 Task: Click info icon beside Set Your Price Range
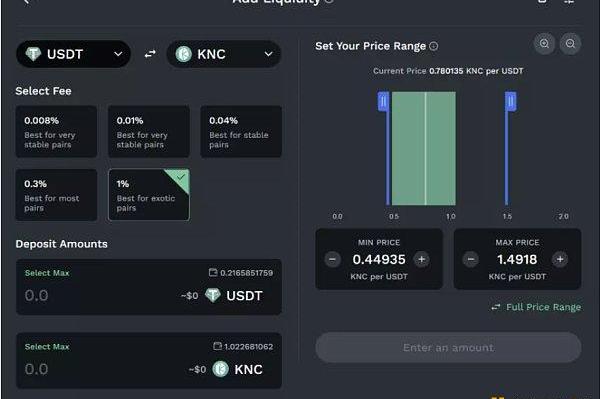pyautogui.click(x=434, y=46)
